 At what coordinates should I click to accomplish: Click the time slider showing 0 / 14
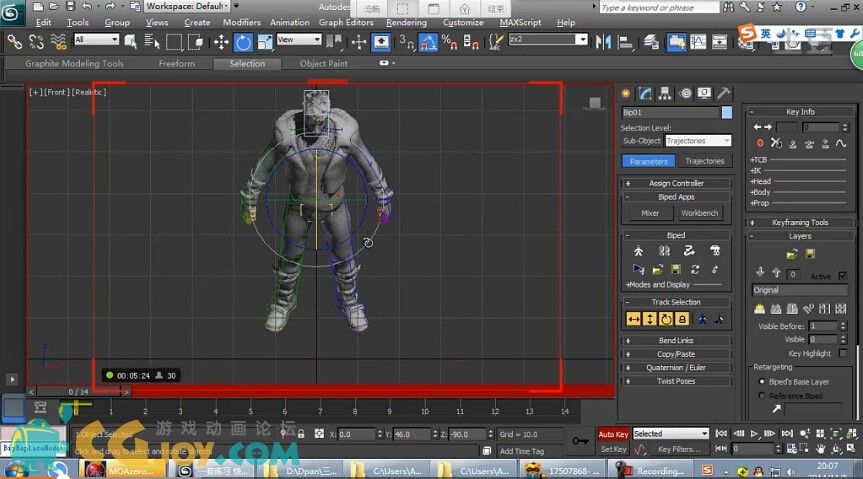pyautogui.click(x=79, y=391)
